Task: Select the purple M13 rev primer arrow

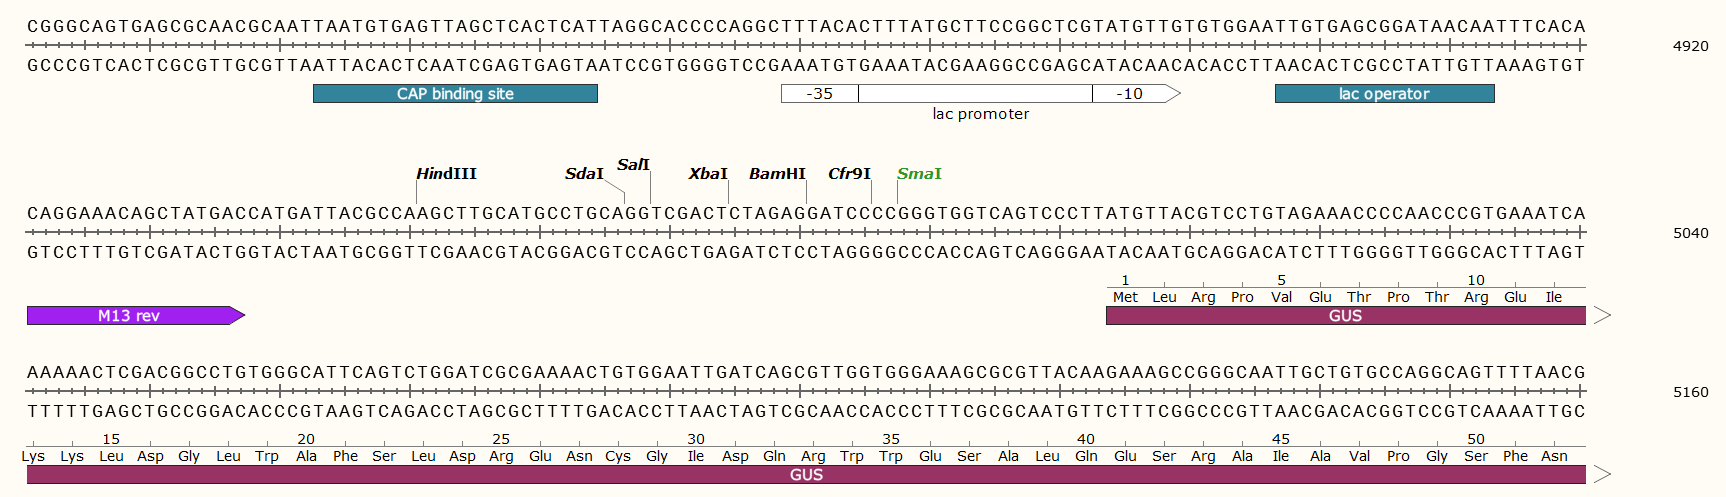Action: (130, 316)
